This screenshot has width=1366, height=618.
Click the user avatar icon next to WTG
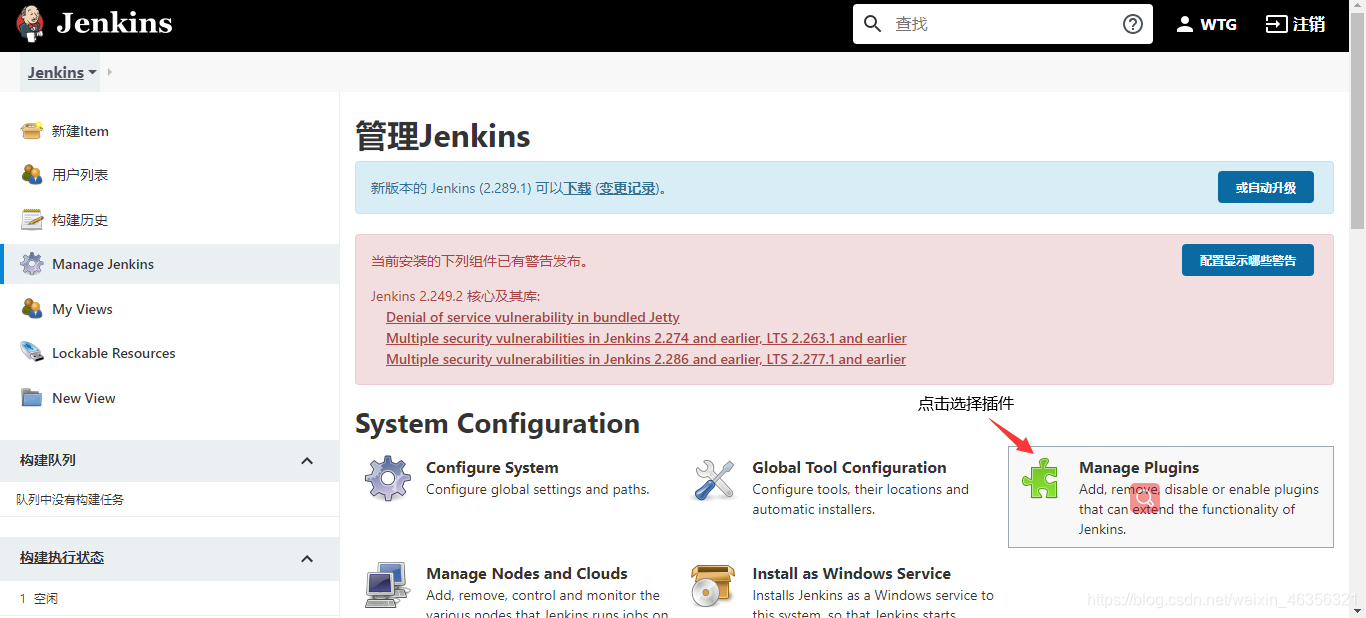tap(1185, 24)
